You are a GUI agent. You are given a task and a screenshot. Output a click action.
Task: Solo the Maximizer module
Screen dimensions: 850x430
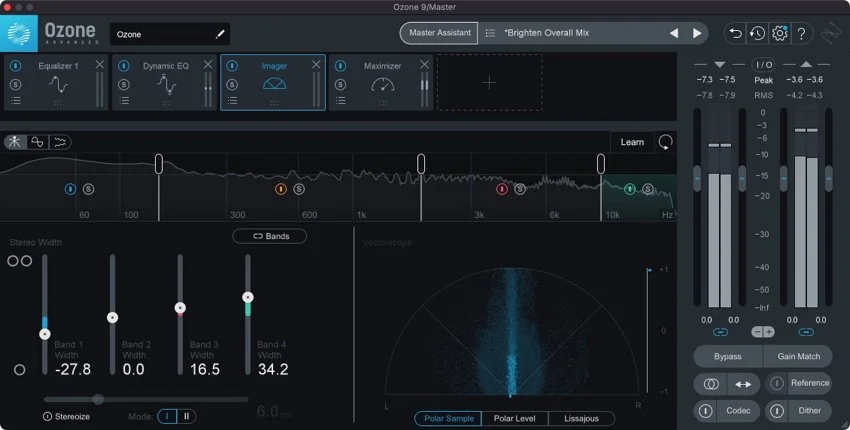(x=340, y=85)
